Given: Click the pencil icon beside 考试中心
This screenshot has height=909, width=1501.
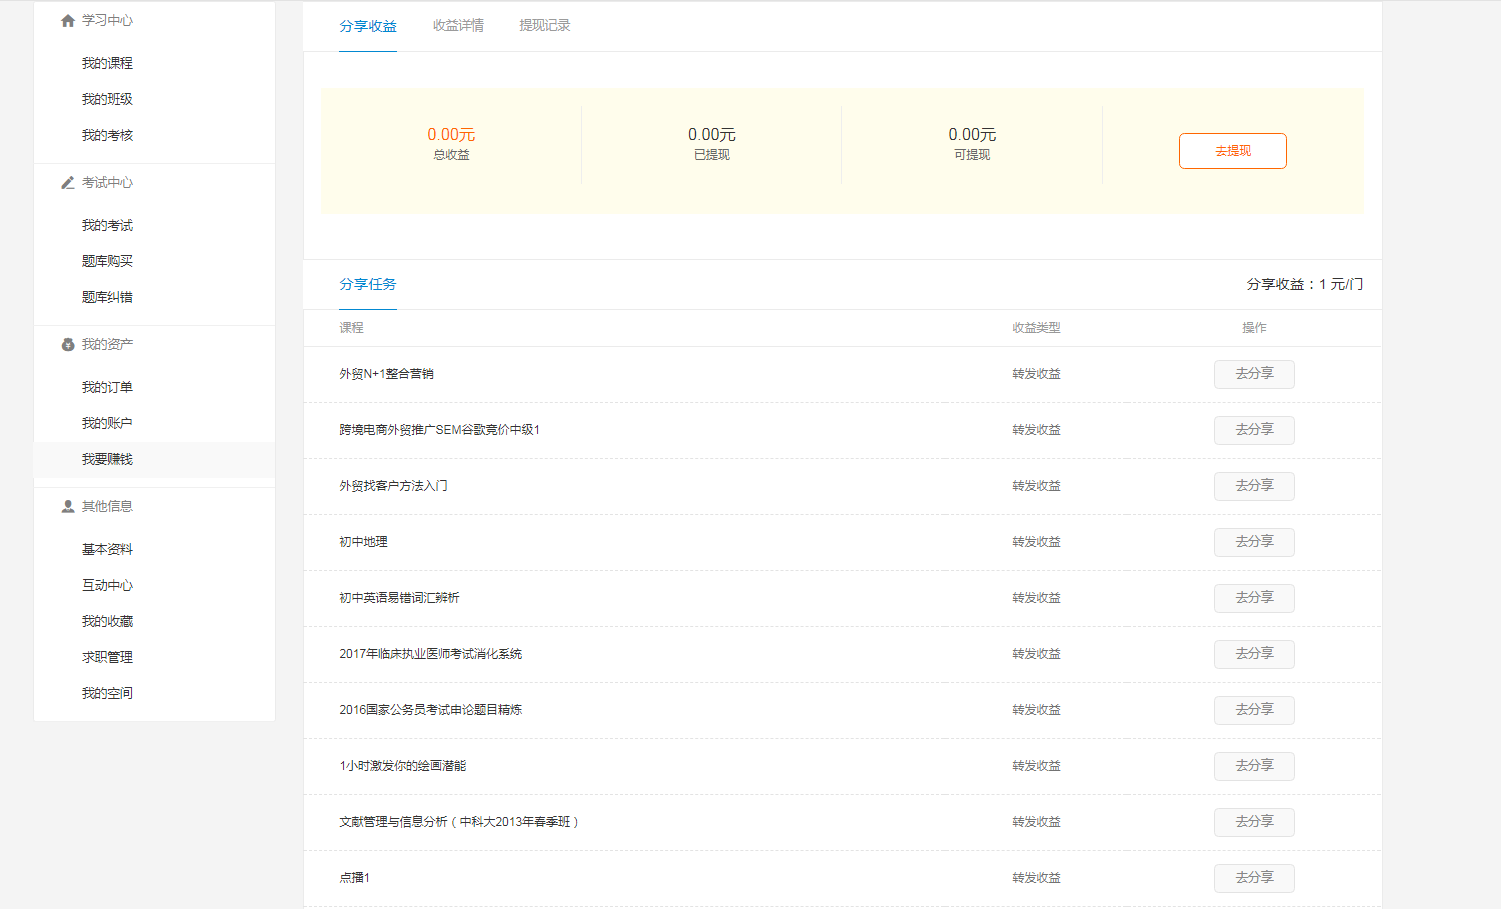Looking at the screenshot, I should pyautogui.click(x=68, y=183).
